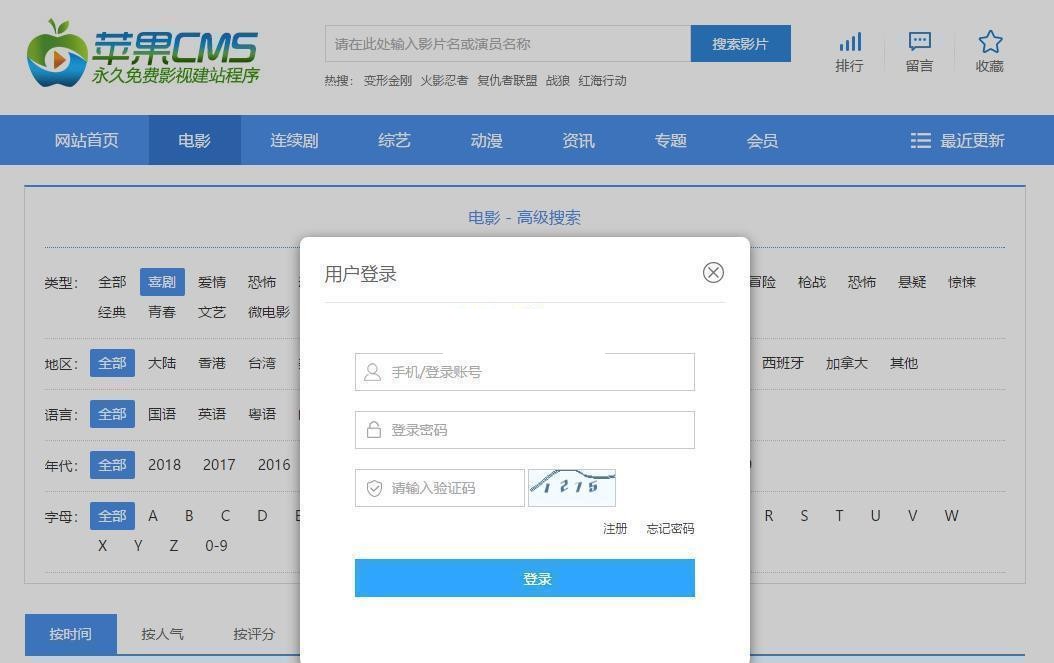Viewport: 1054px width, 663px height.
Task: Select year 2018 filter
Action: click(165, 465)
